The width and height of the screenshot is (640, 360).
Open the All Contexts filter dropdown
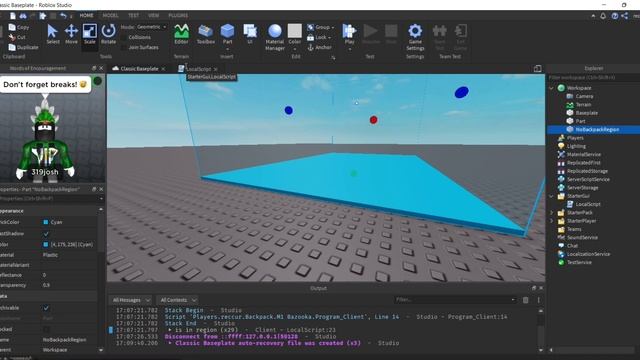178,300
